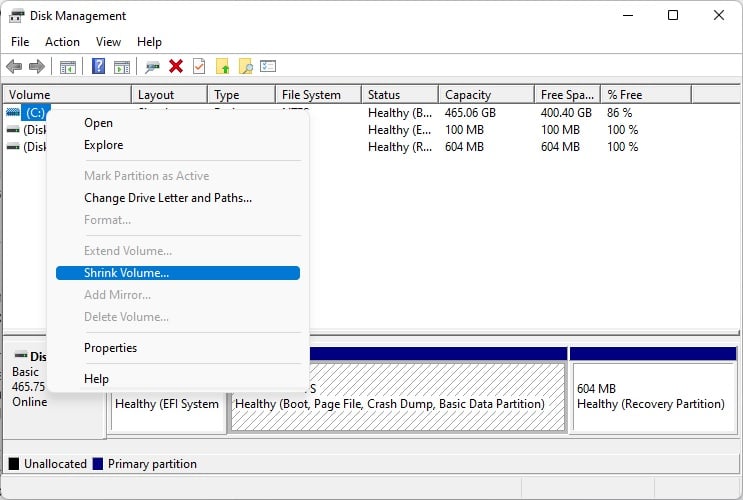Screen dimensions: 743x500
Task: Click the Connect disk/Refresh toolbar icon
Action: [x=152, y=67]
